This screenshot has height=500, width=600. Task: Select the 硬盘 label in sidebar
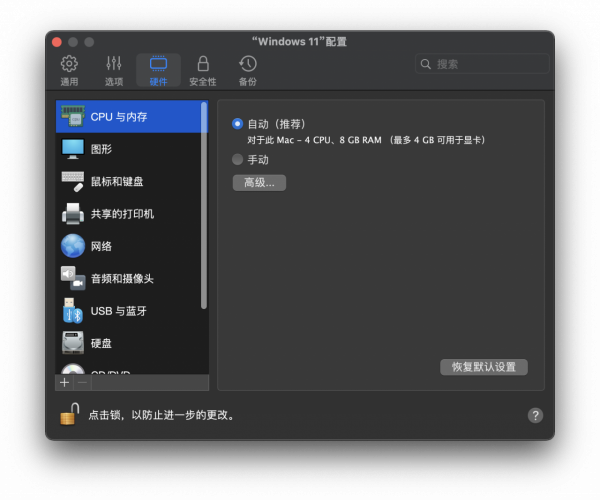101,343
